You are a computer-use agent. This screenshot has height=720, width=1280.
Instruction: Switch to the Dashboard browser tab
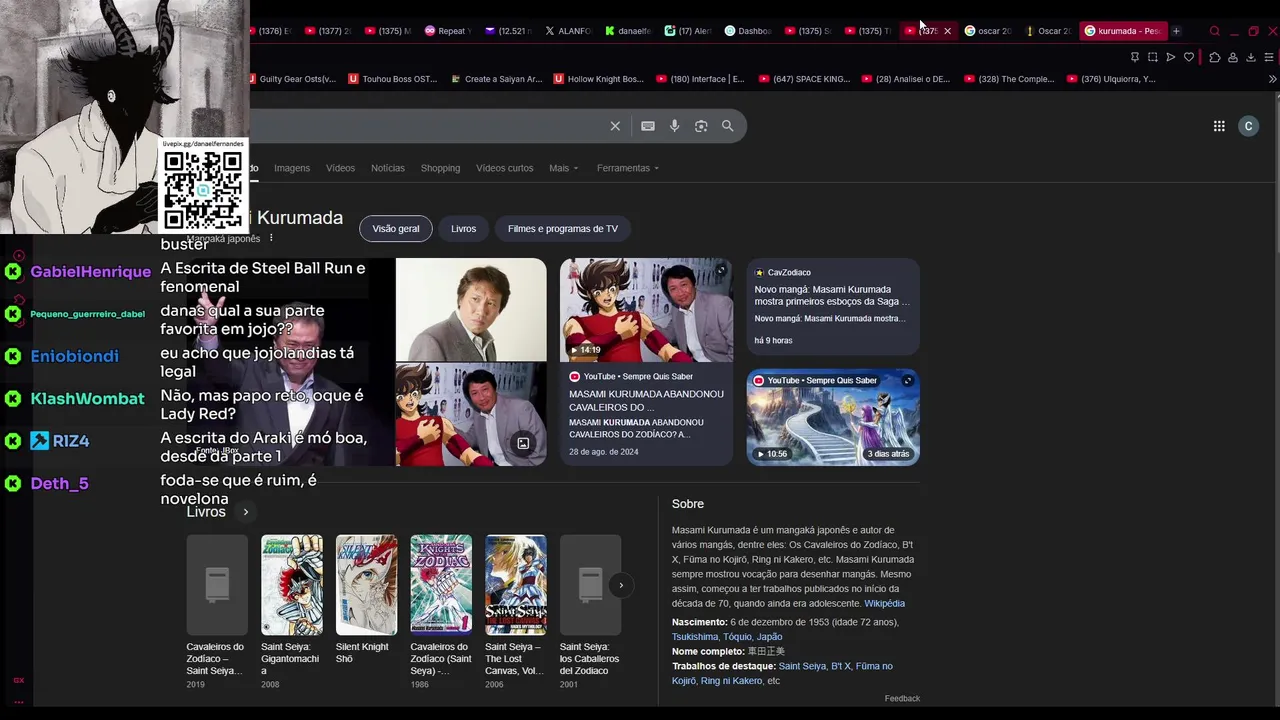pyautogui.click(x=748, y=31)
